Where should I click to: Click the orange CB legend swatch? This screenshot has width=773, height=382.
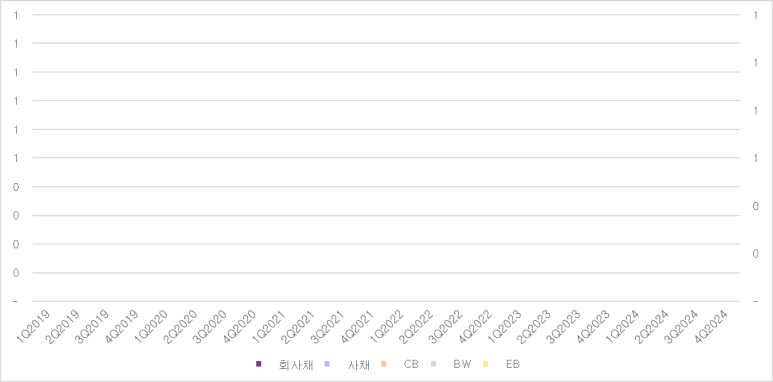pyautogui.click(x=384, y=364)
